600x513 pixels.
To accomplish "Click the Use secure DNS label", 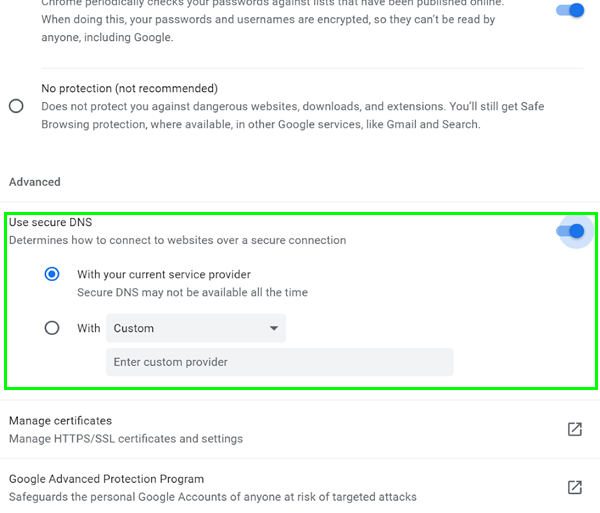I will tap(50, 222).
